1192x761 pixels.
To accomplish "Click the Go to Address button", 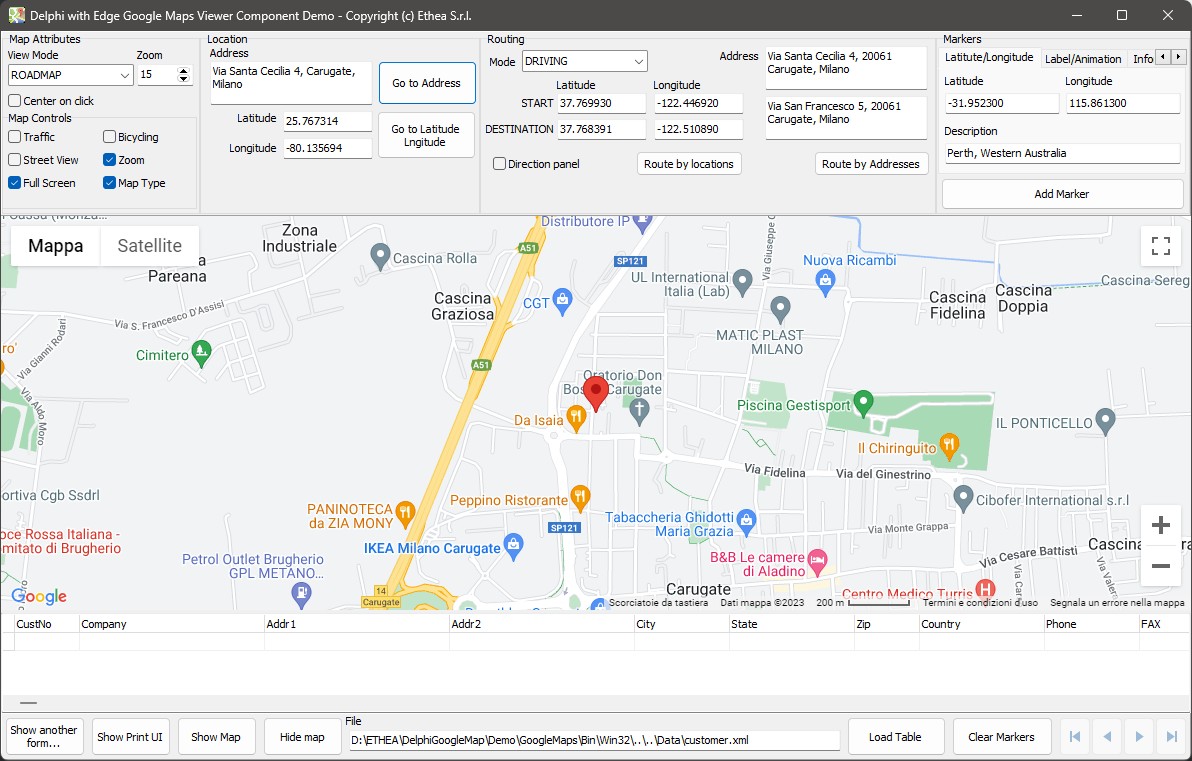I will point(426,83).
